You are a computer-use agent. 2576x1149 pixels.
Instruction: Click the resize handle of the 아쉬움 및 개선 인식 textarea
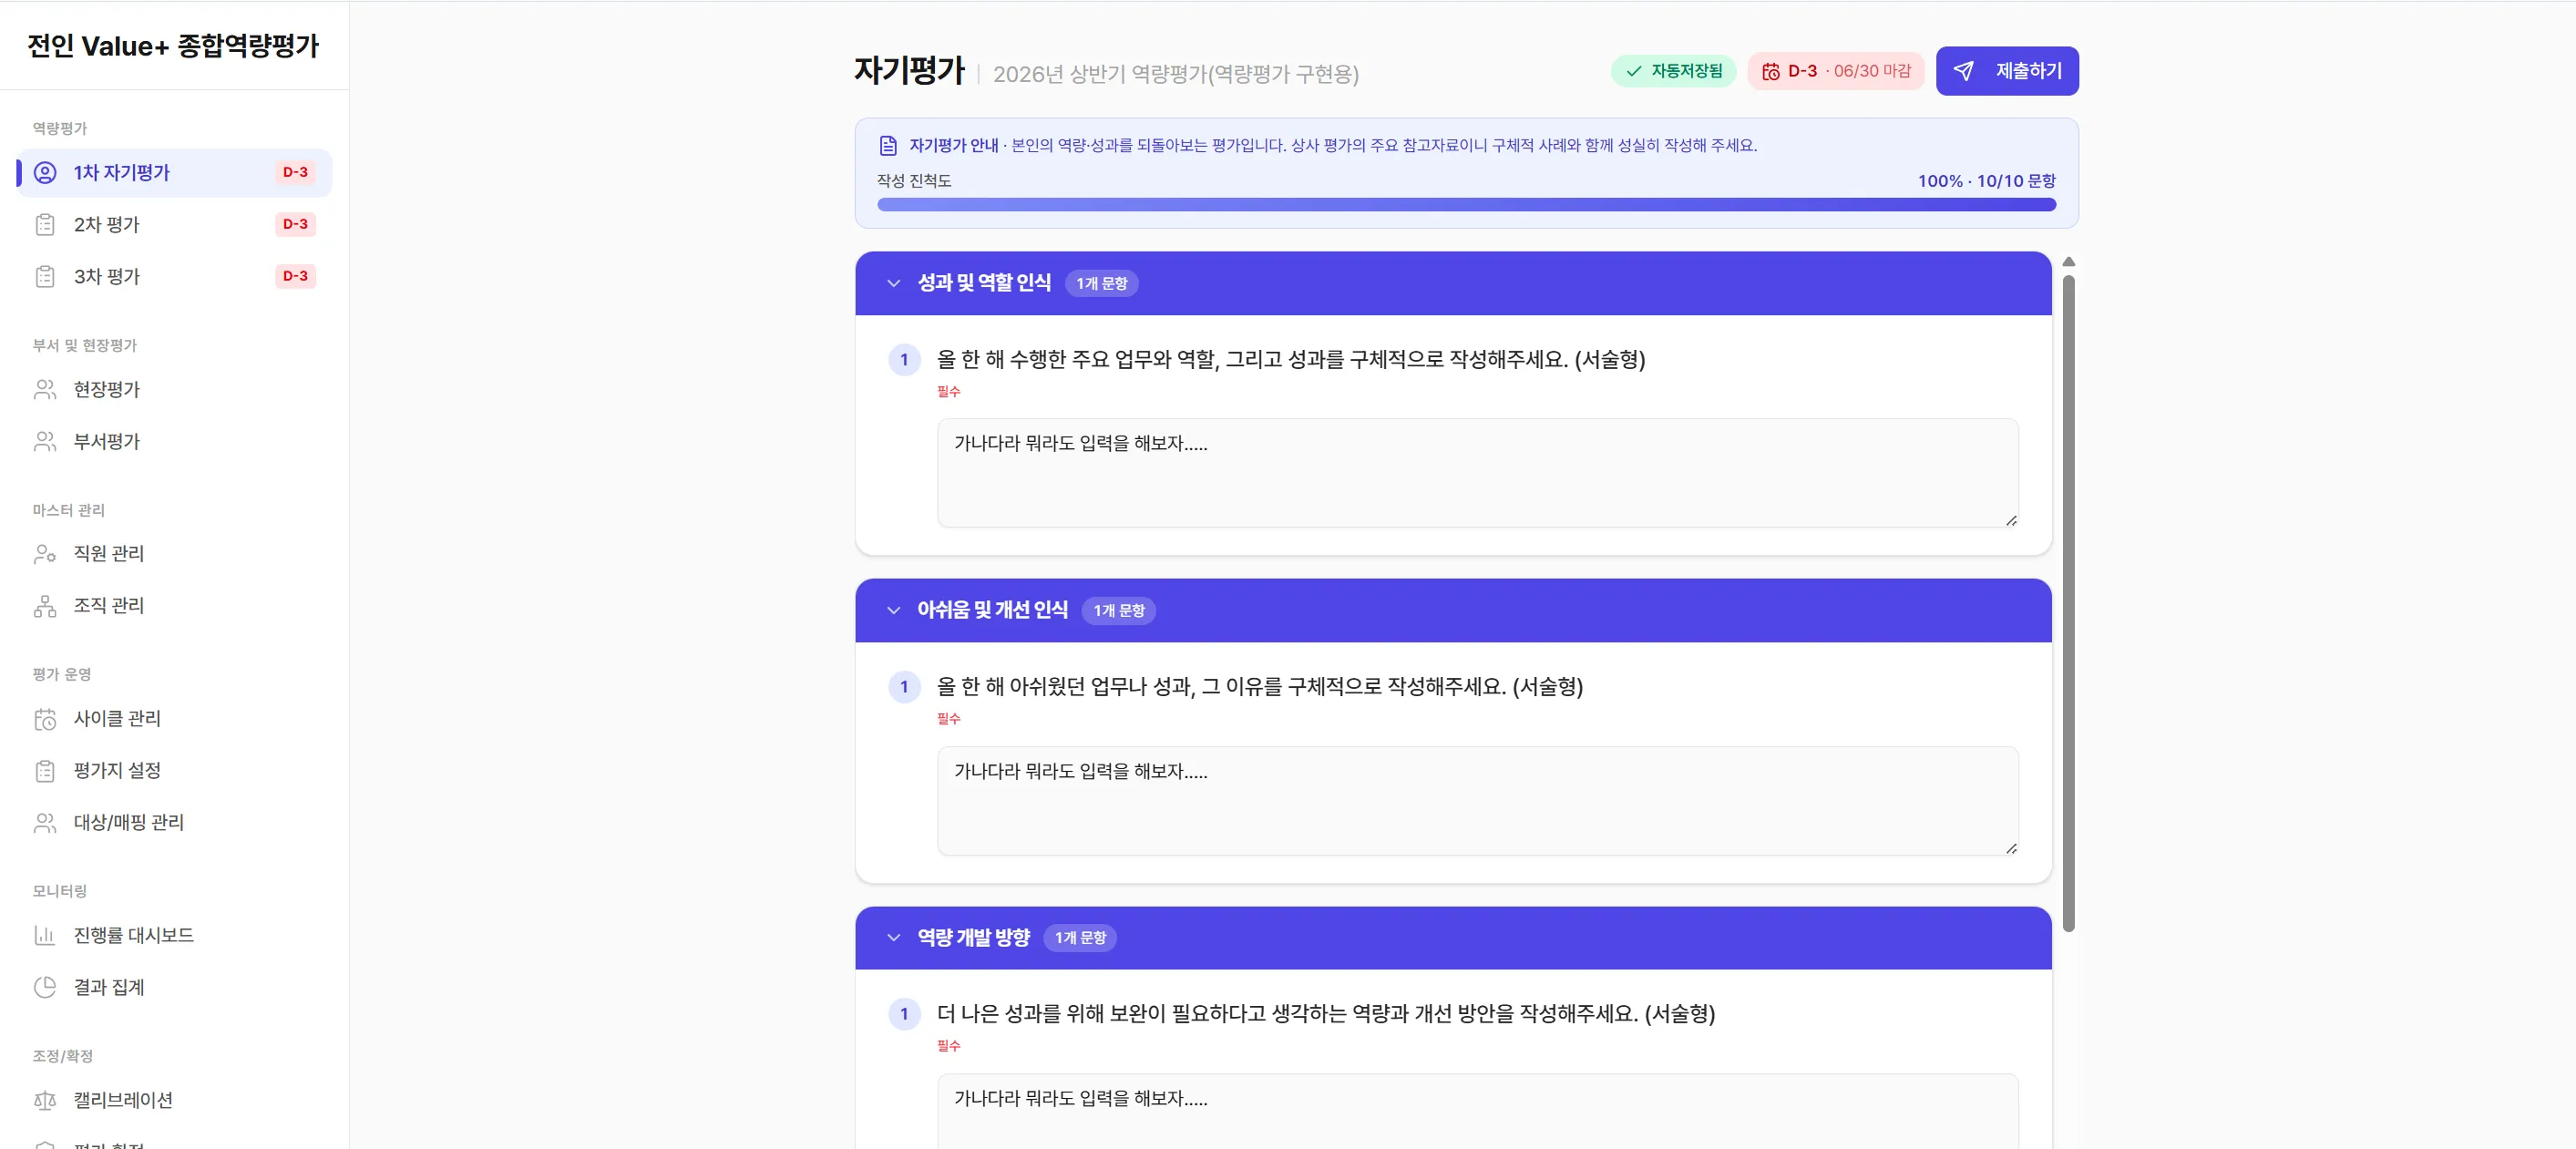(2010, 848)
